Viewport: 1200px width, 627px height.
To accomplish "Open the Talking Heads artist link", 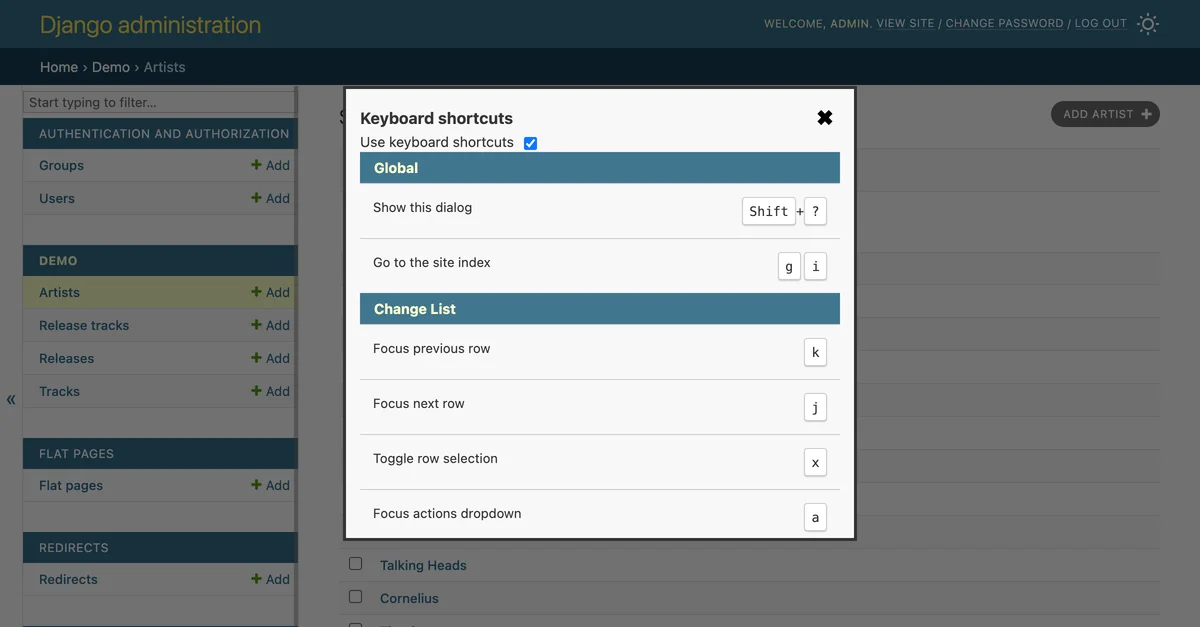I will (x=423, y=565).
